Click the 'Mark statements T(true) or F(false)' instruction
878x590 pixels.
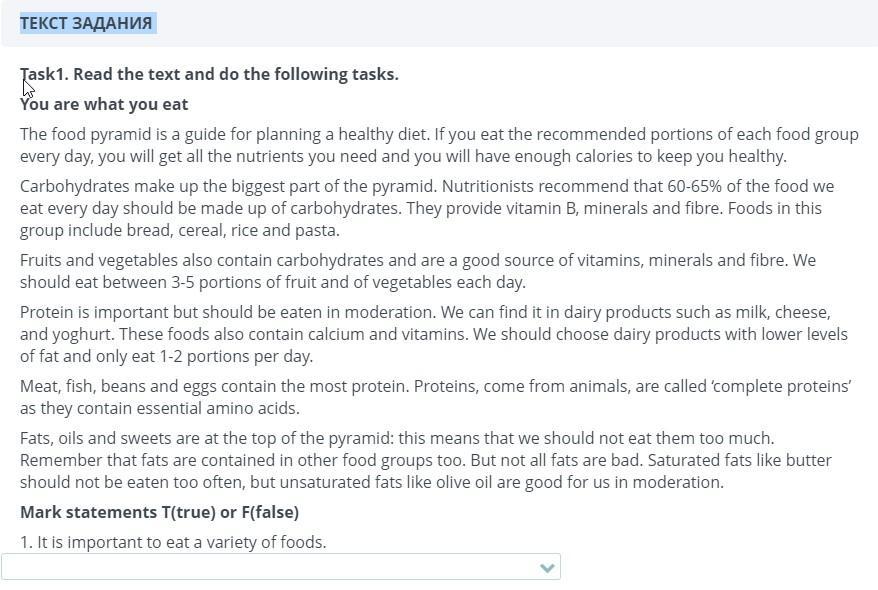click(x=160, y=512)
